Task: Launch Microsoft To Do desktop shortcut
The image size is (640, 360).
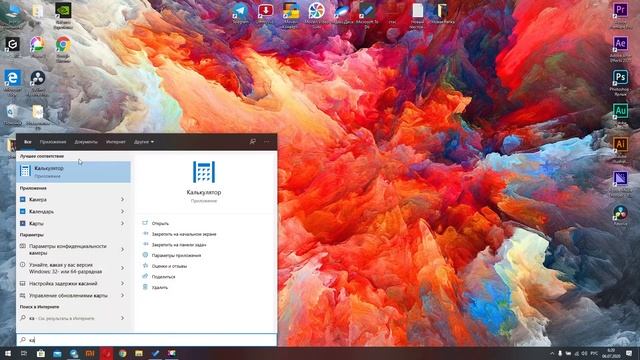Action: tap(367, 11)
